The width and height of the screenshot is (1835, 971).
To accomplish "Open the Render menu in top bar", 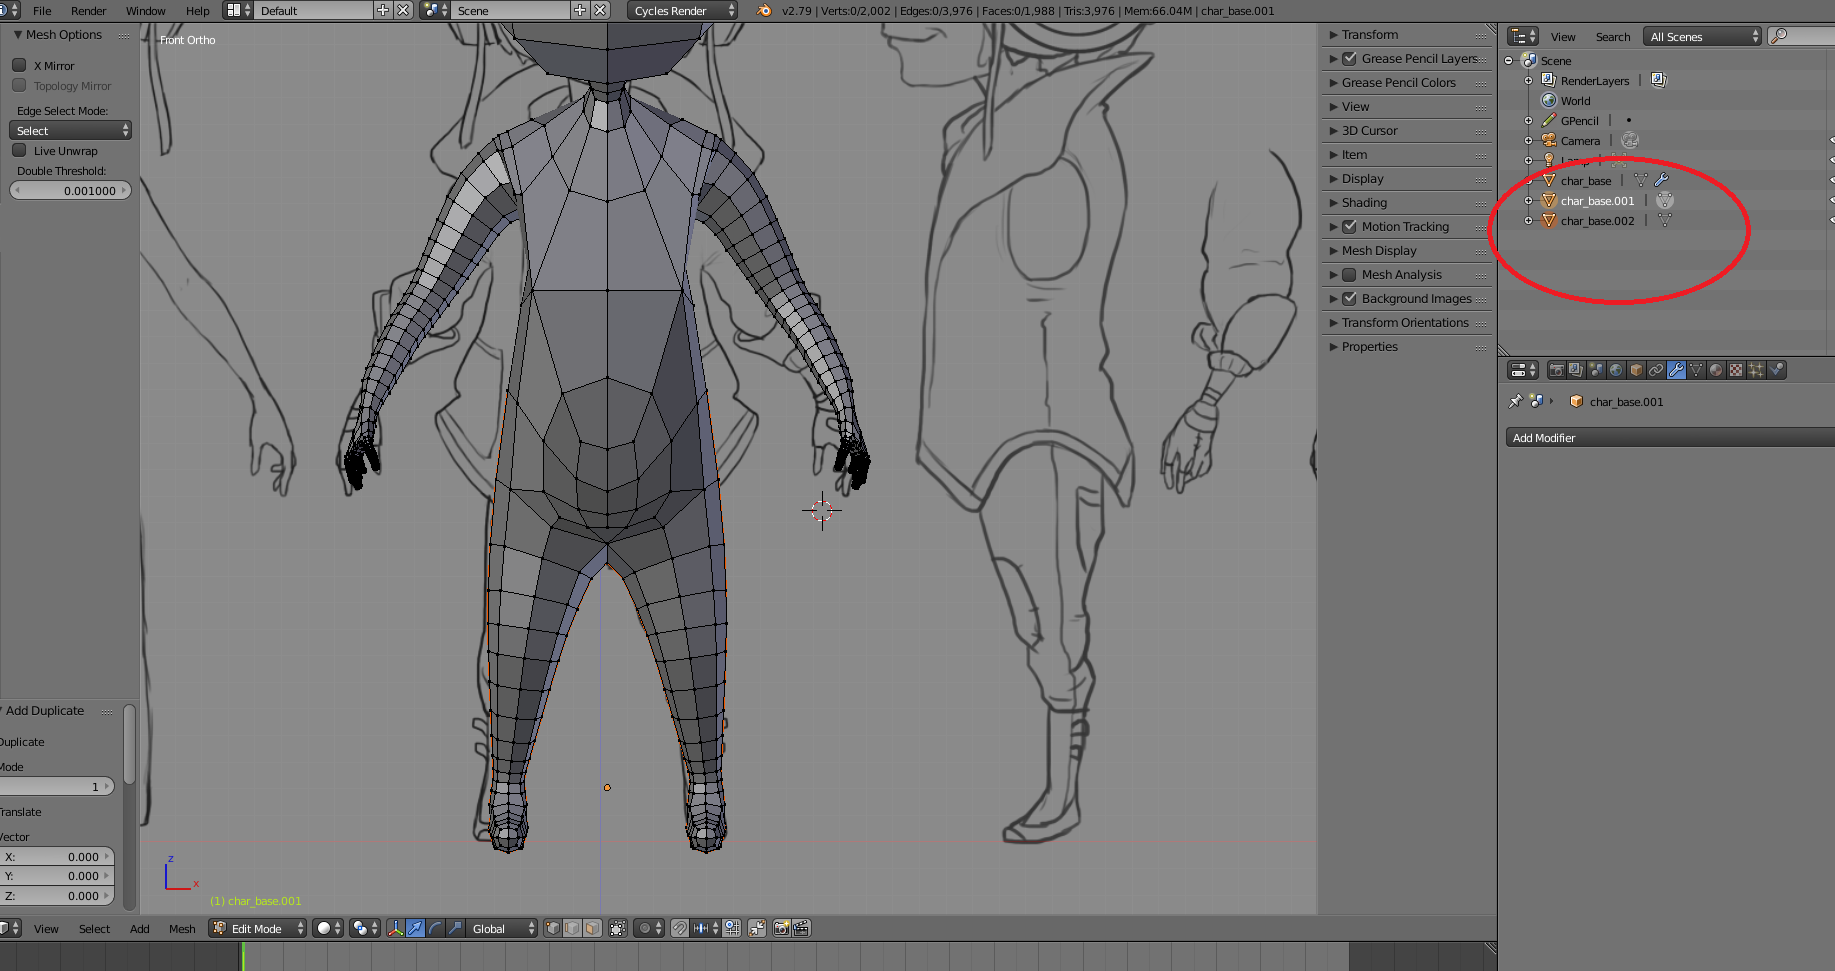I will (x=88, y=11).
